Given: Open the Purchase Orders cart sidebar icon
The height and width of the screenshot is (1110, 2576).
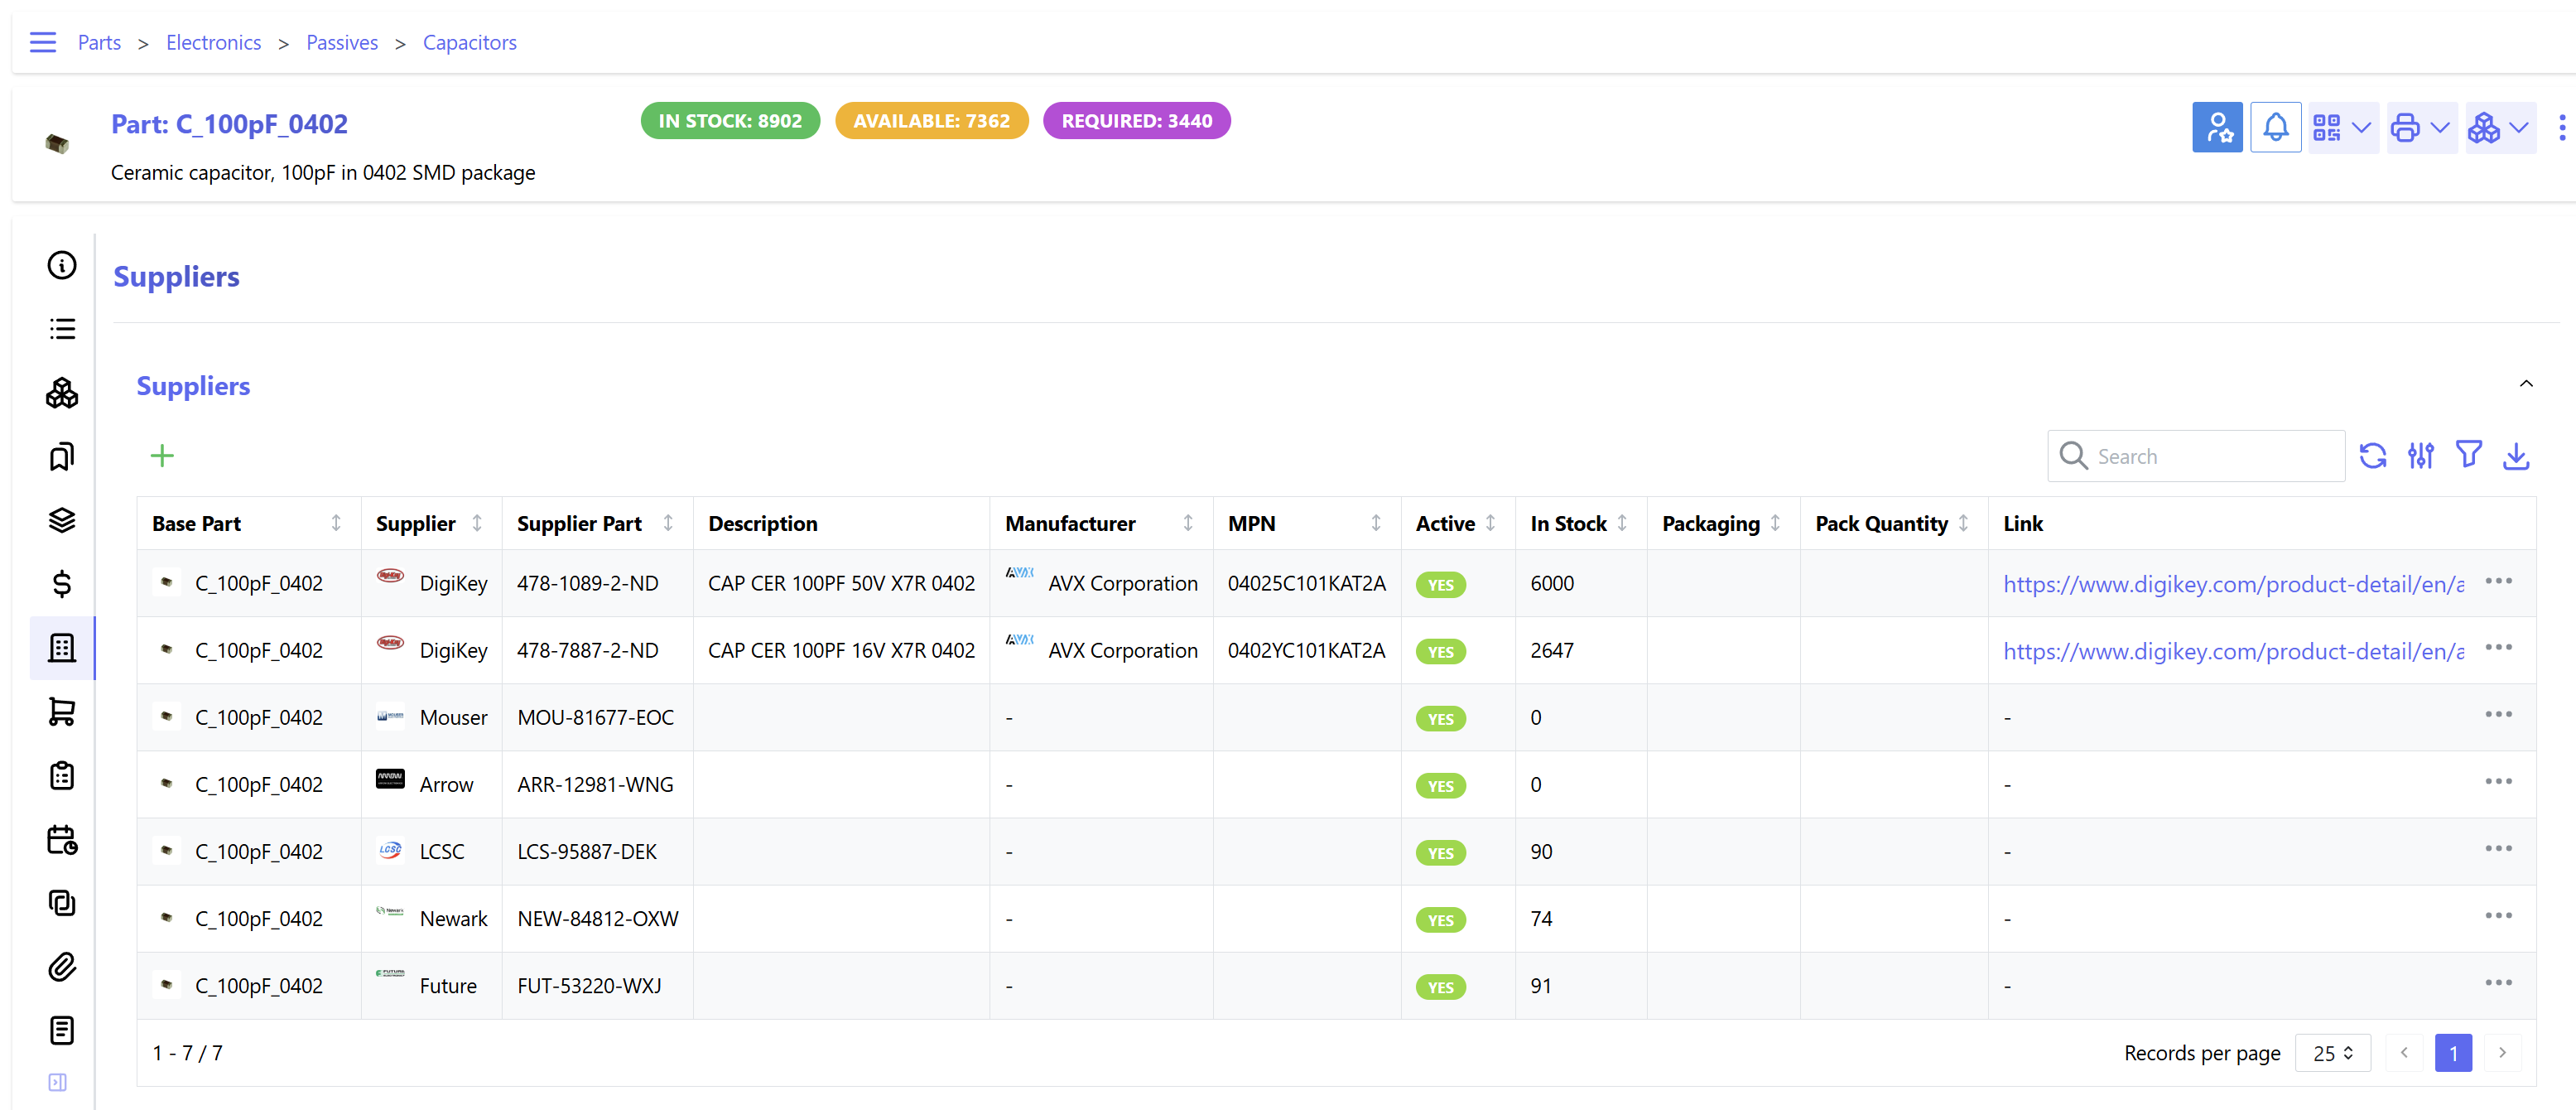Looking at the screenshot, I should [62, 712].
